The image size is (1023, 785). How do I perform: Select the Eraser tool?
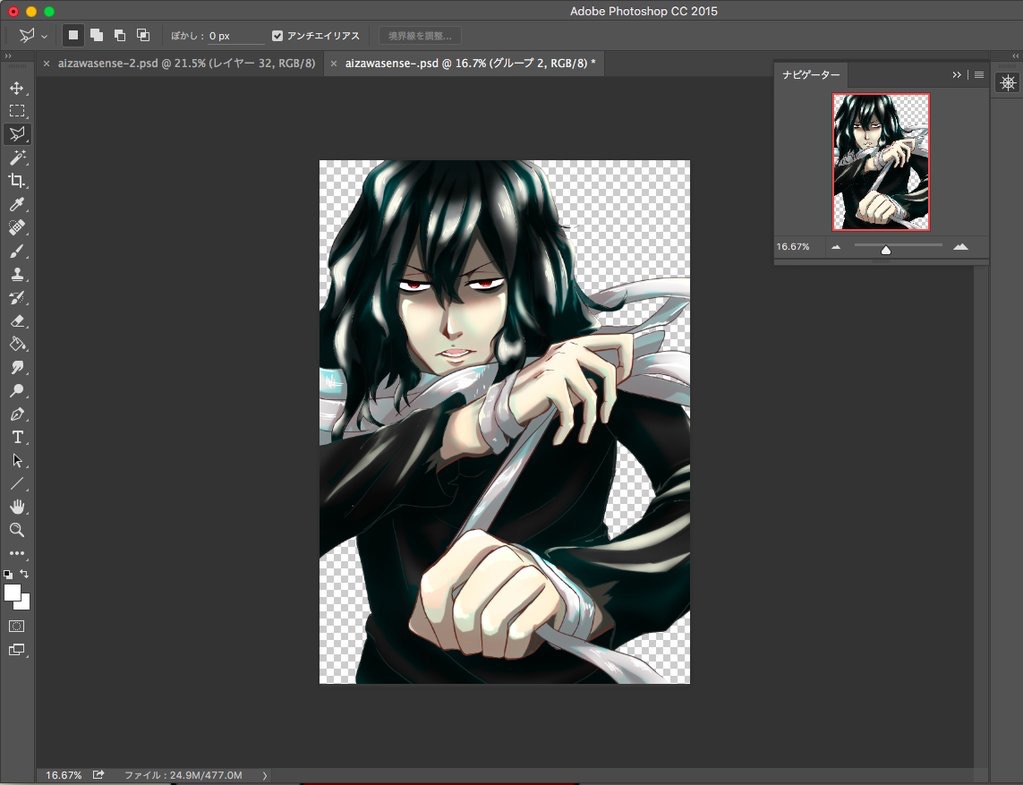(17, 321)
